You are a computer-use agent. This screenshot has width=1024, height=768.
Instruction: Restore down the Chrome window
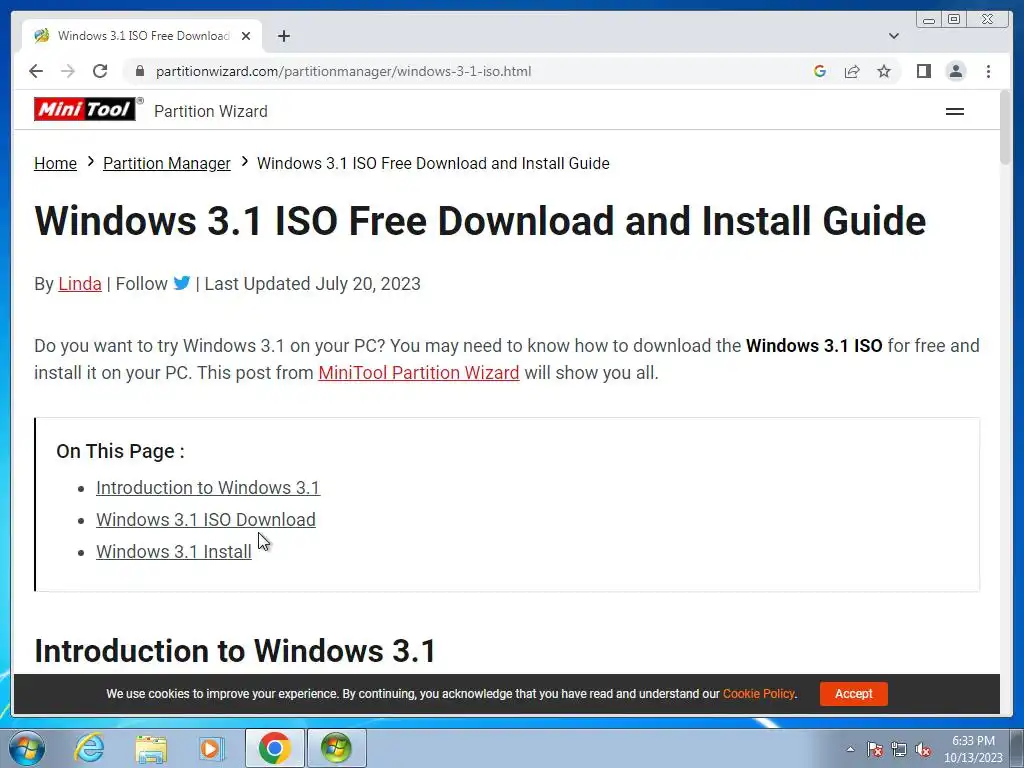point(954,20)
